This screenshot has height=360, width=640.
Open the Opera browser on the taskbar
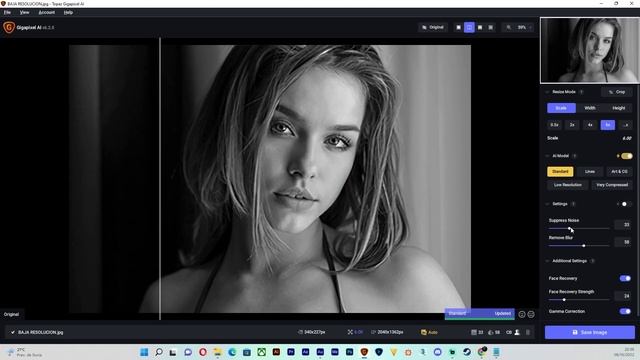(203, 352)
